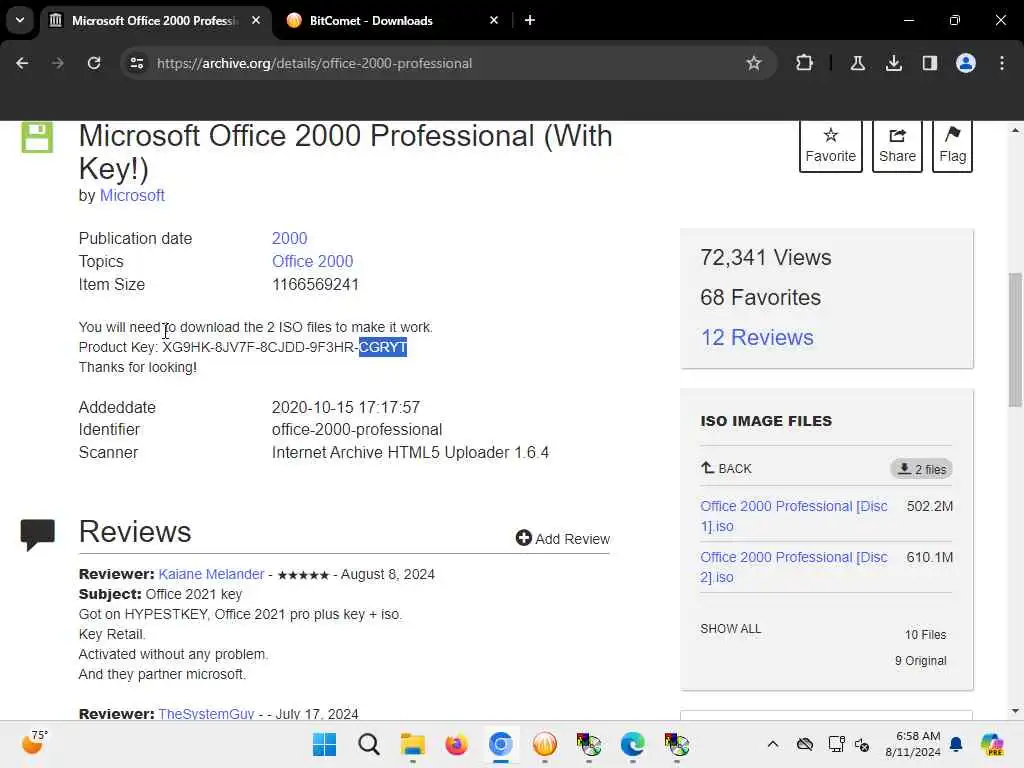Image resolution: width=1024 pixels, height=768 pixels.
Task: Open File Explorer from taskbar
Action: point(412,744)
